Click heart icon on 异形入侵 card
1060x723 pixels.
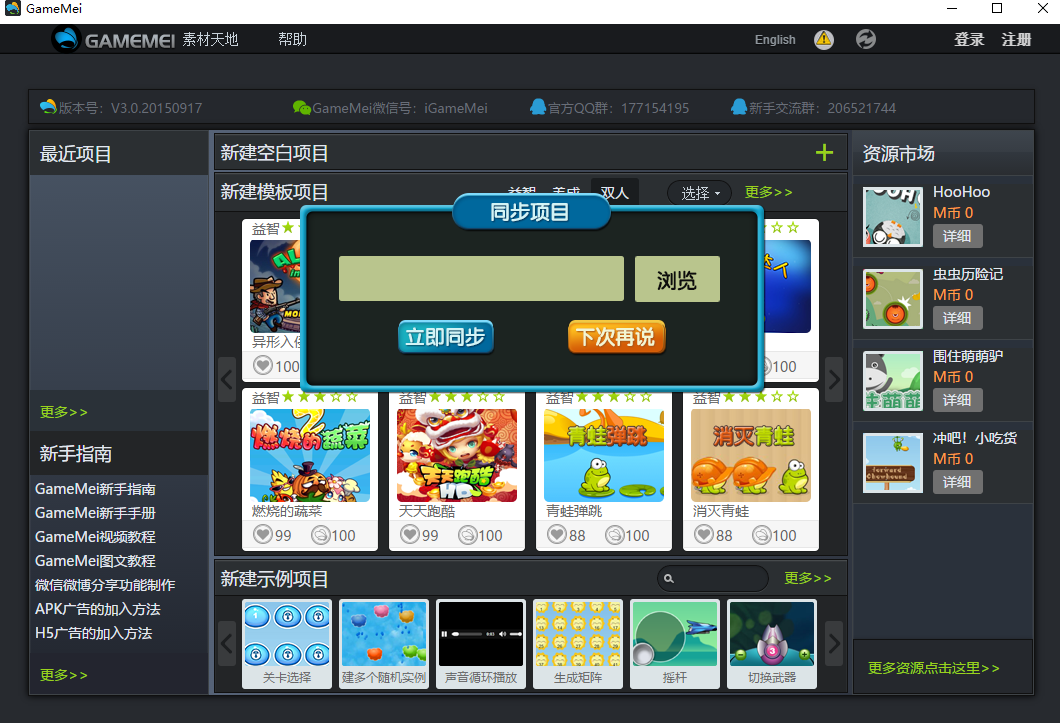[x=262, y=366]
